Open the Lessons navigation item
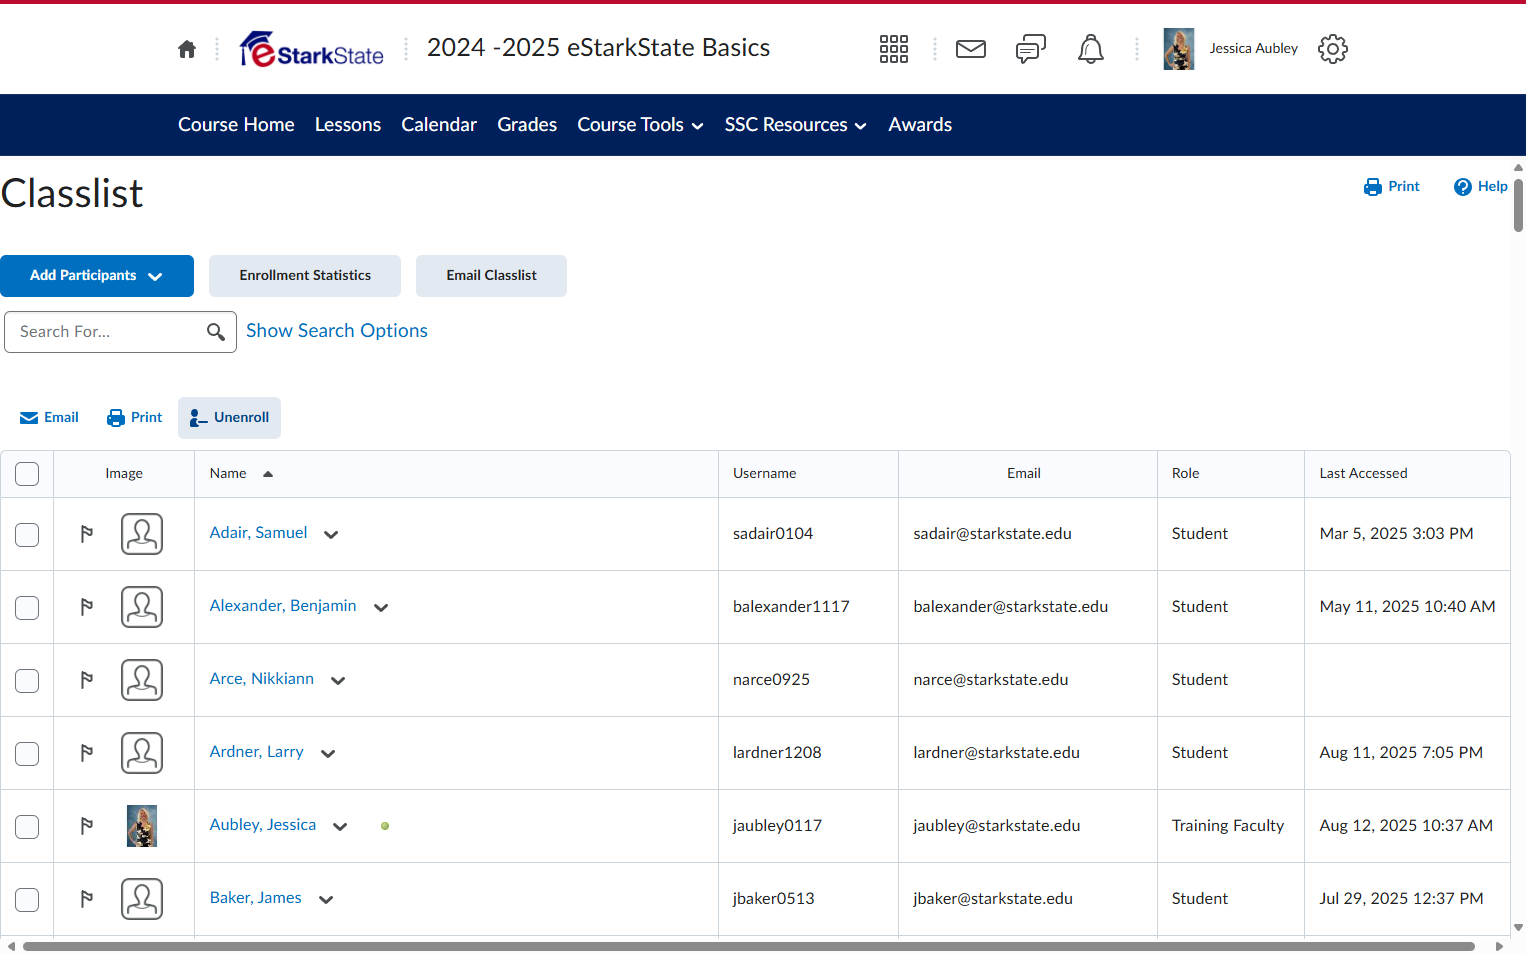This screenshot has height=954, width=1526. 348,125
